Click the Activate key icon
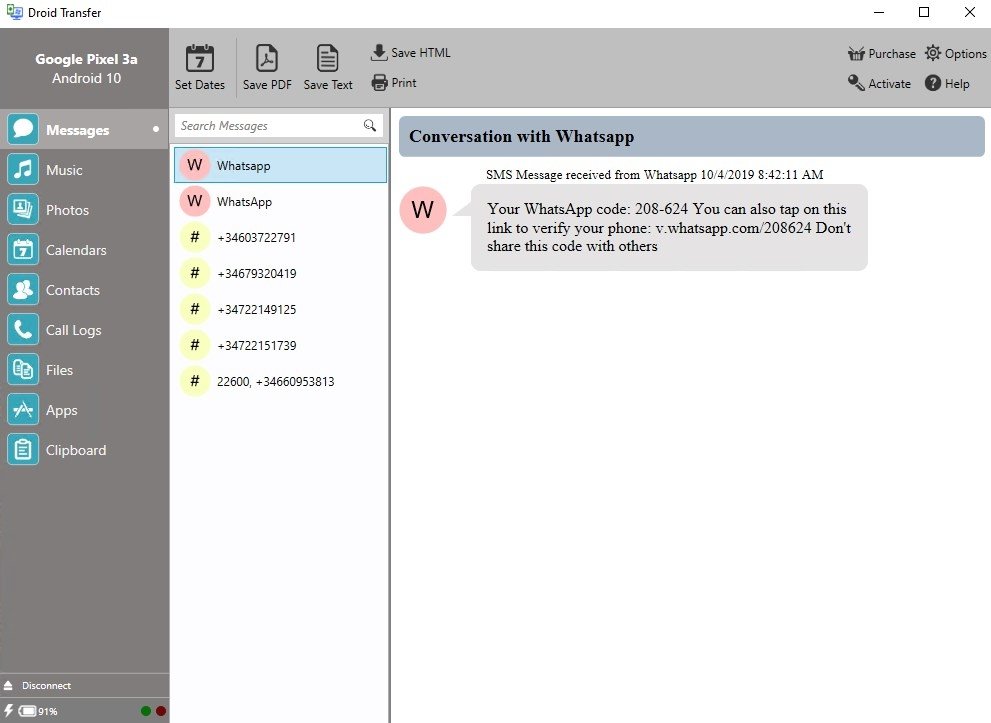The width and height of the screenshot is (991, 723). tap(856, 83)
